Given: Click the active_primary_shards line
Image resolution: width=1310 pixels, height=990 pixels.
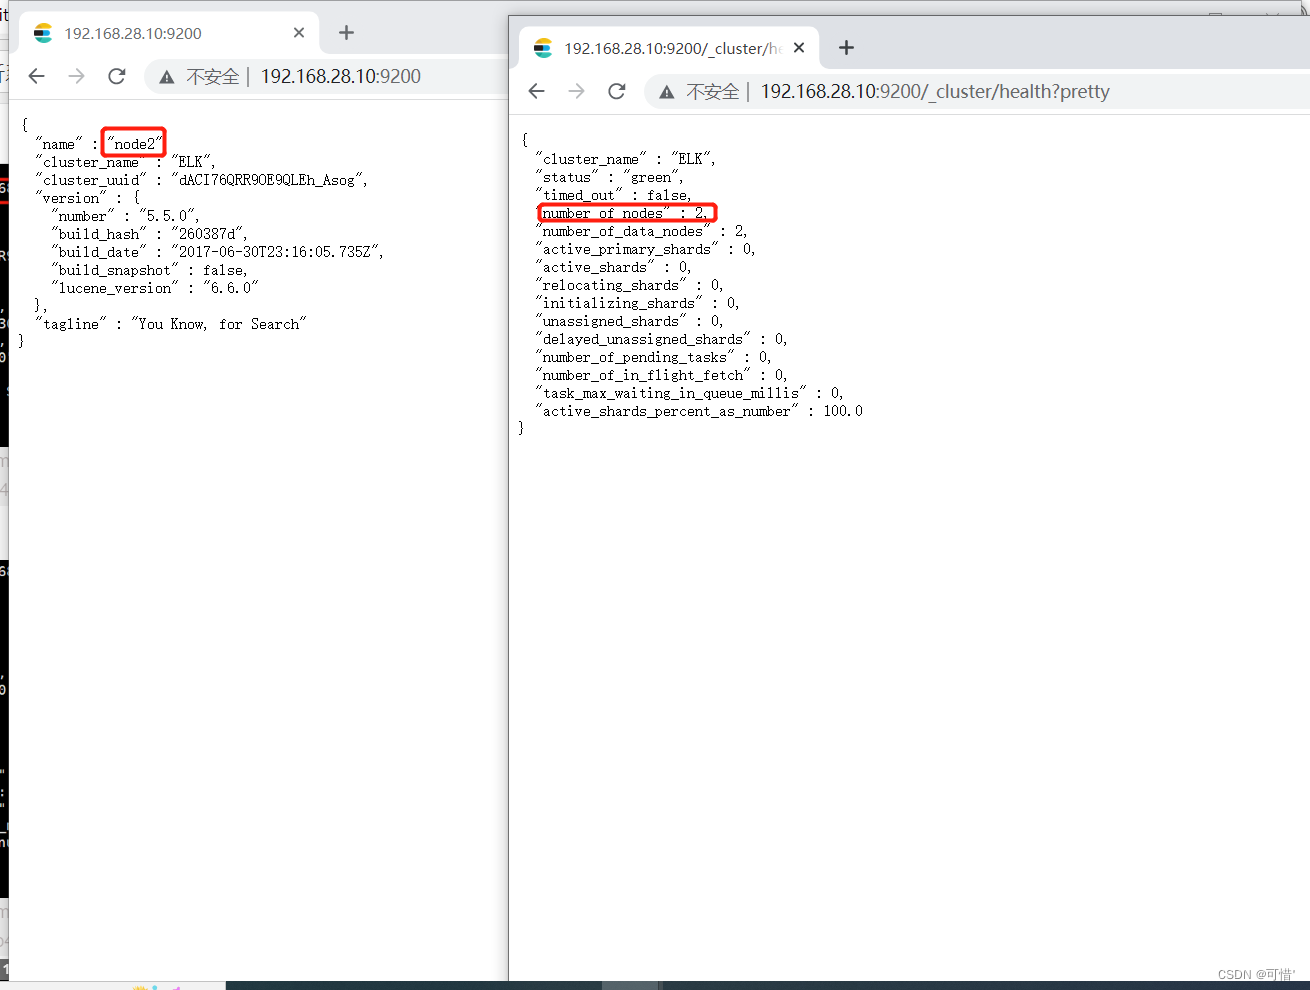Looking at the screenshot, I should 646,249.
